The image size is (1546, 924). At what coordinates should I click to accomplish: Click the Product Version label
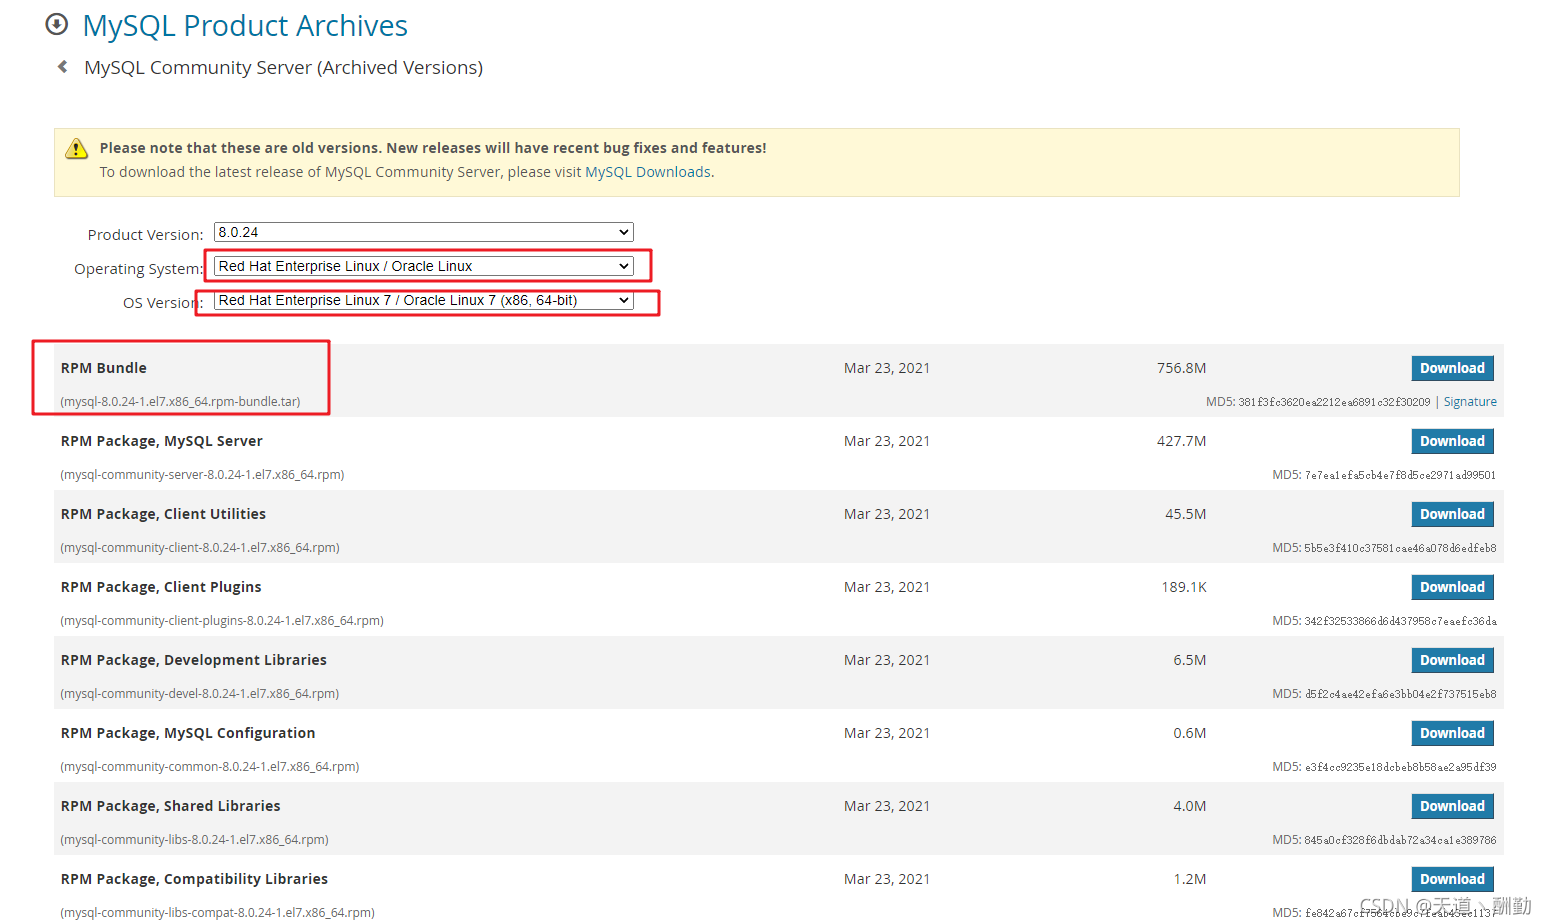pos(145,235)
